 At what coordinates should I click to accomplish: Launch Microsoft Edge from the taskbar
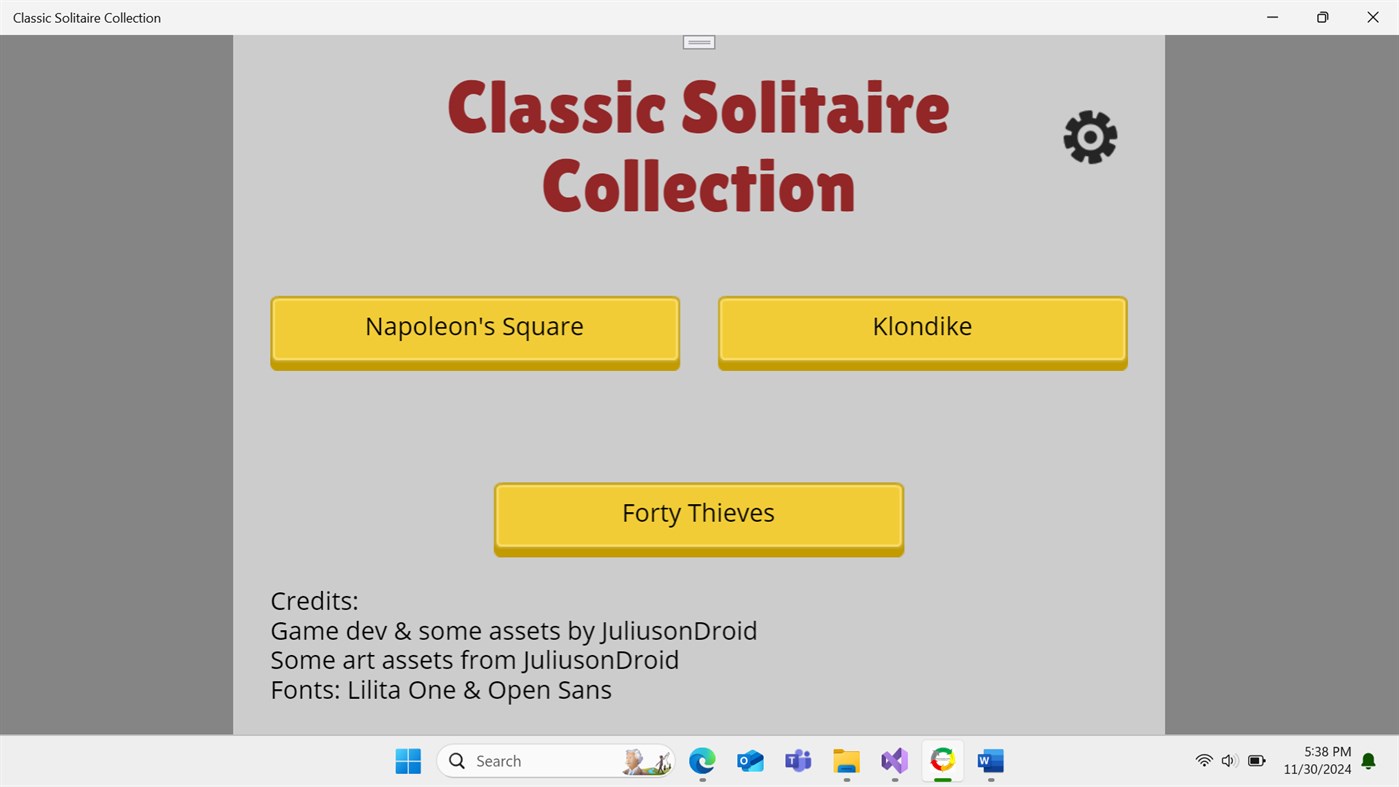[x=701, y=760]
